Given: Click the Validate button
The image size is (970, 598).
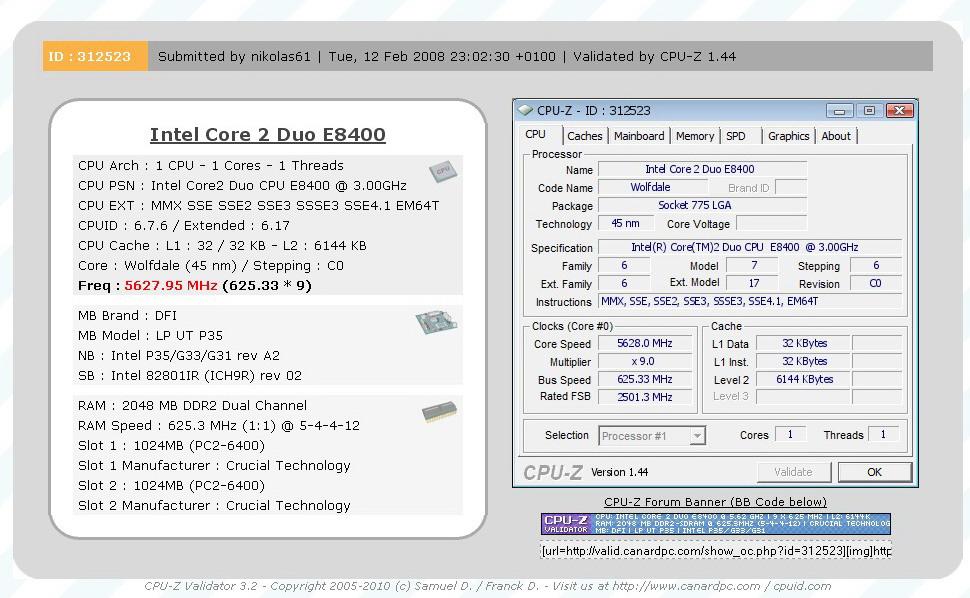Looking at the screenshot, I should click(x=793, y=472).
